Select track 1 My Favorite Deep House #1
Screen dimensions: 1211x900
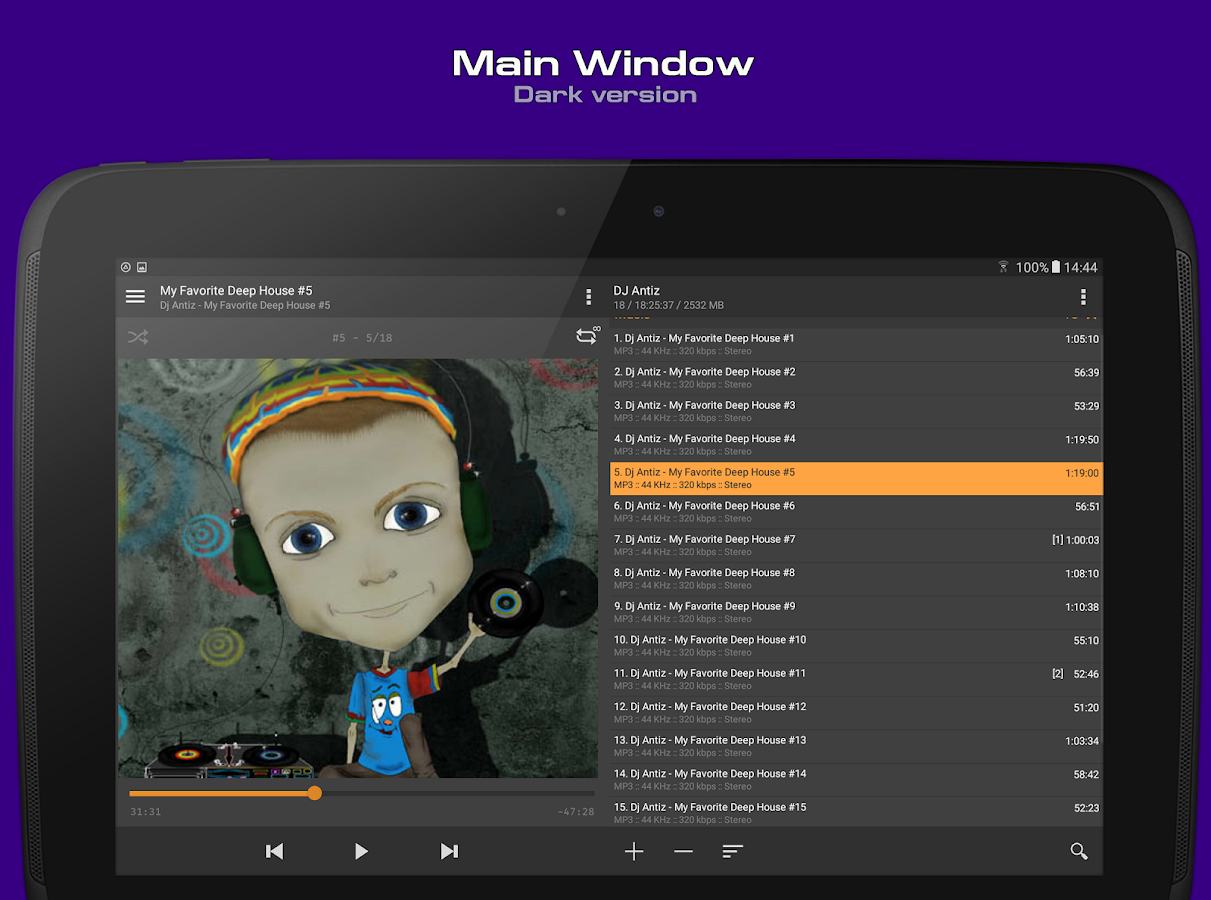click(x=856, y=345)
